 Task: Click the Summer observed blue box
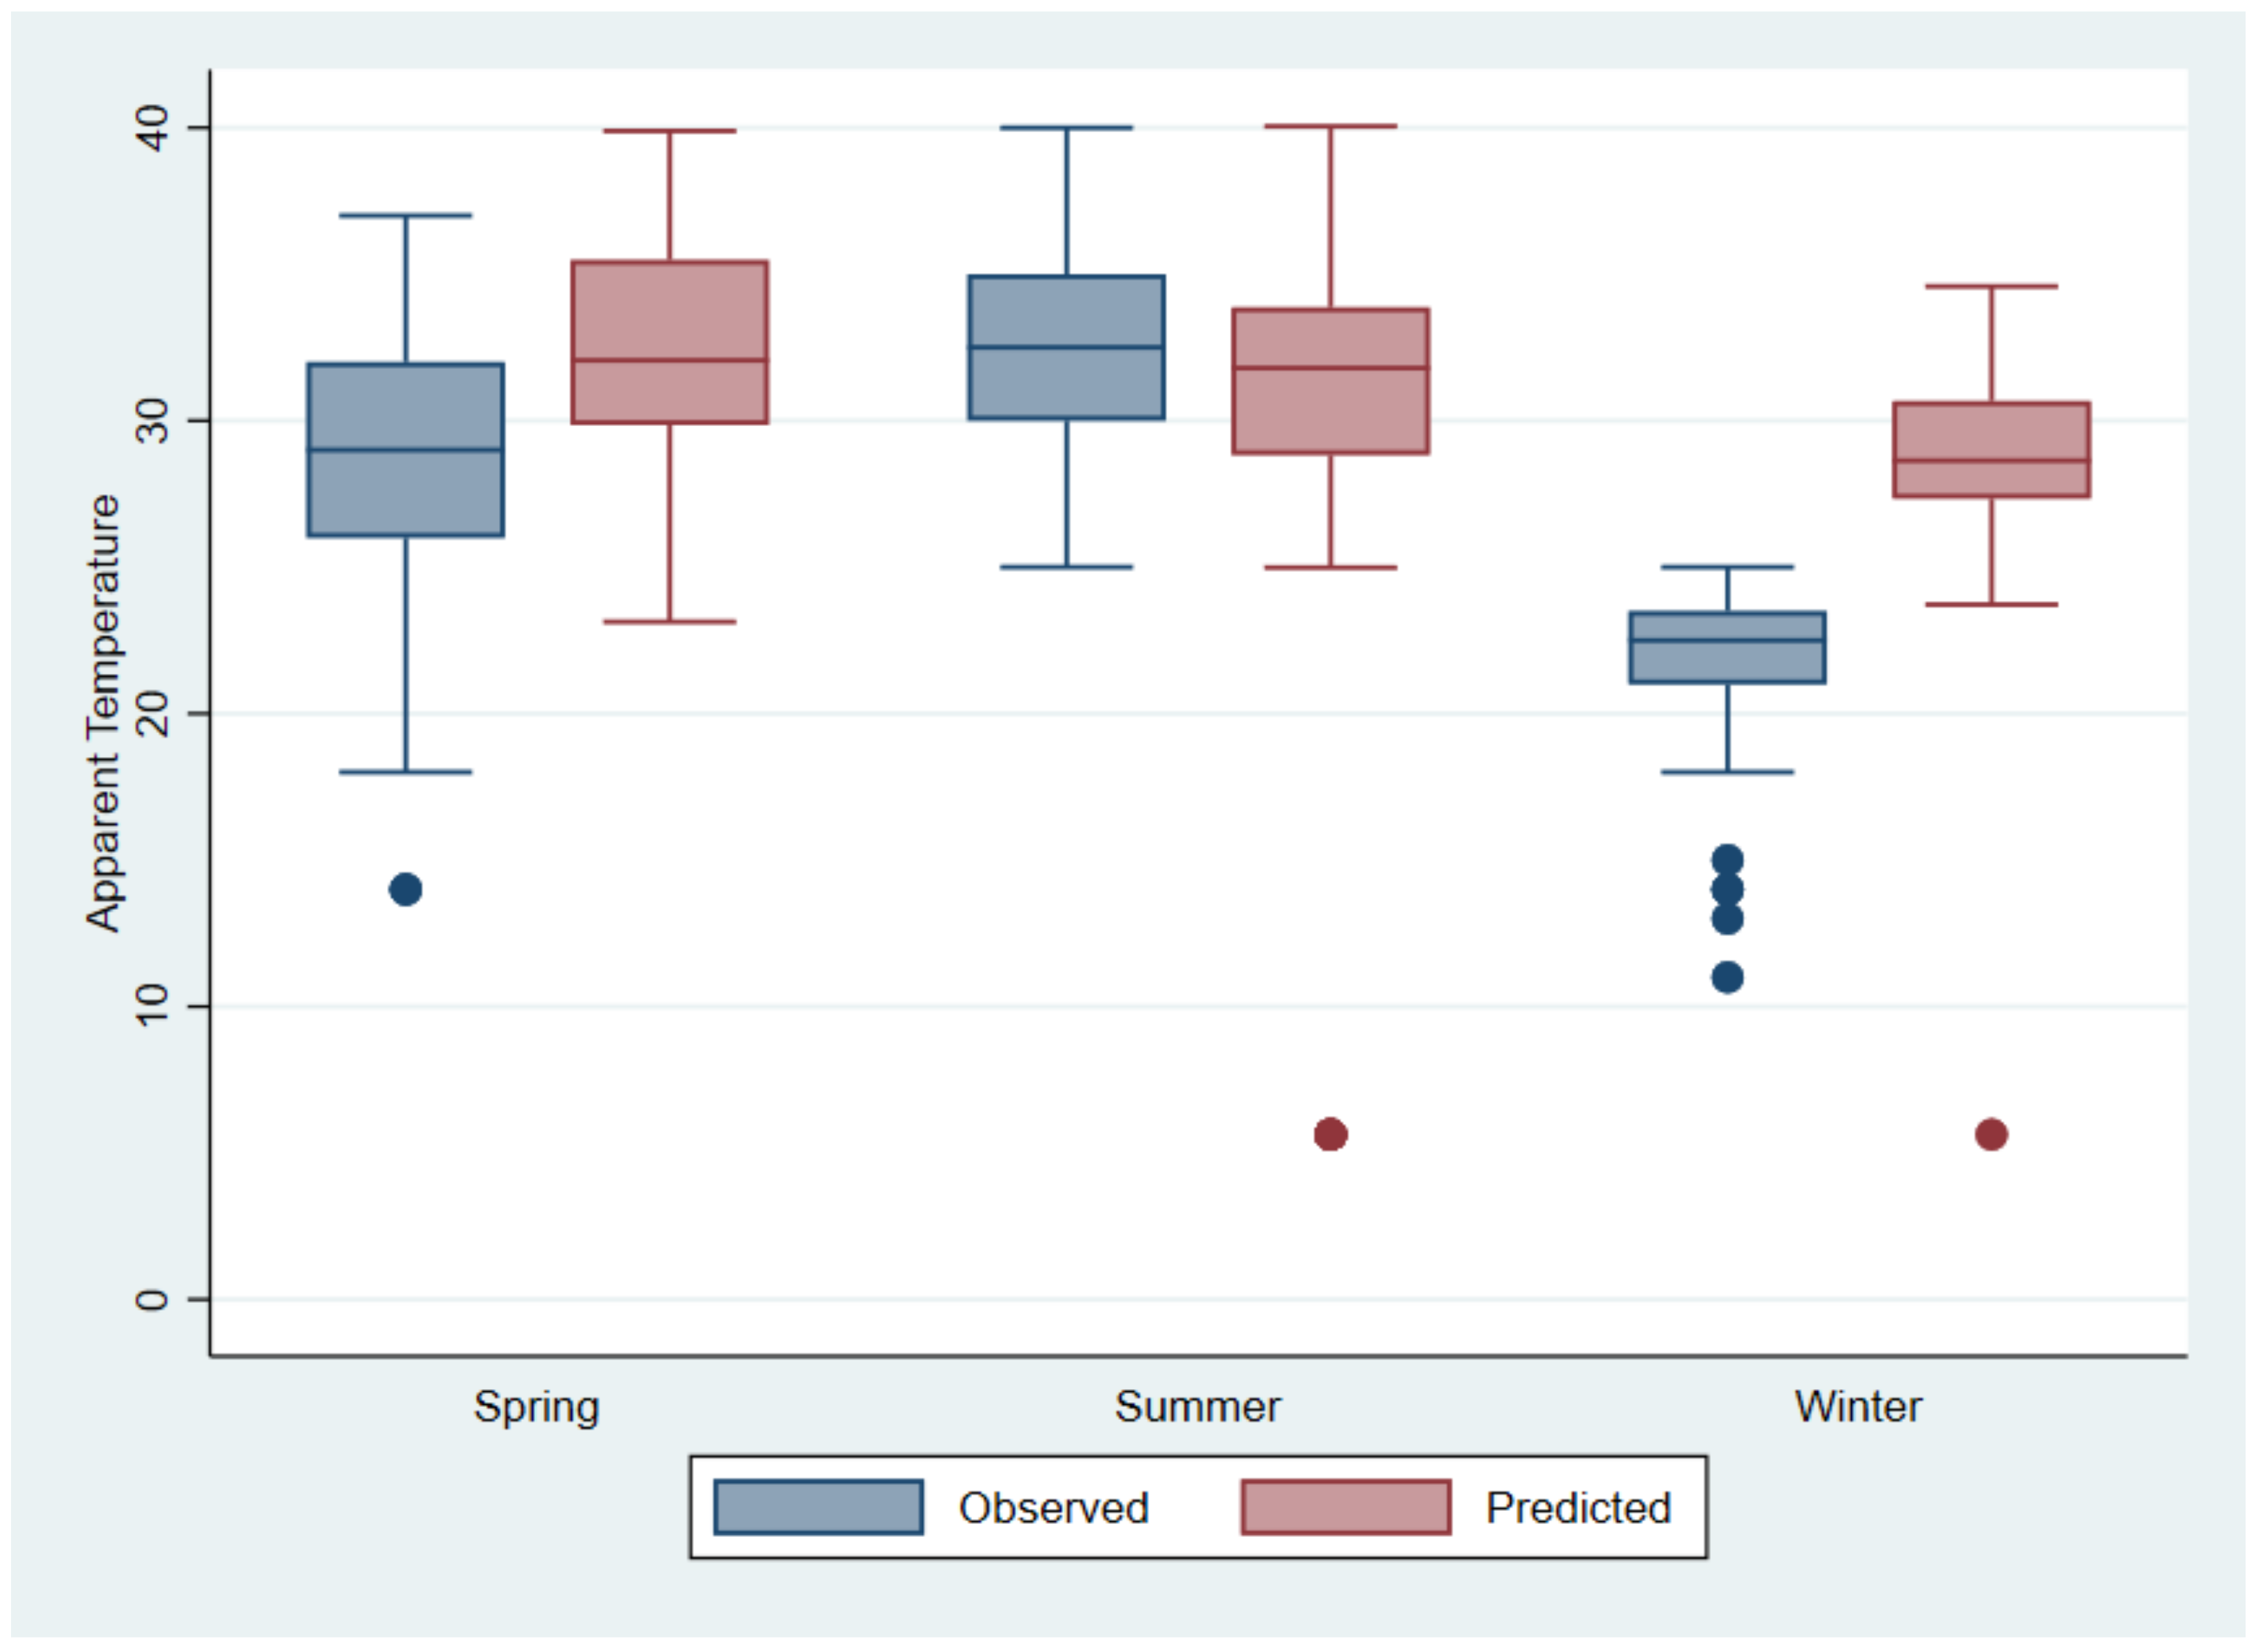1066,347
